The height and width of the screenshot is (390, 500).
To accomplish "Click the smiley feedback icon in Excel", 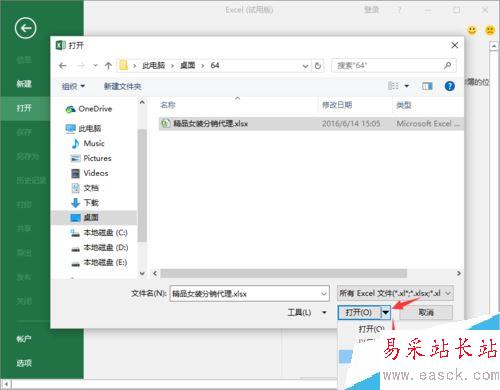I will point(472,30).
